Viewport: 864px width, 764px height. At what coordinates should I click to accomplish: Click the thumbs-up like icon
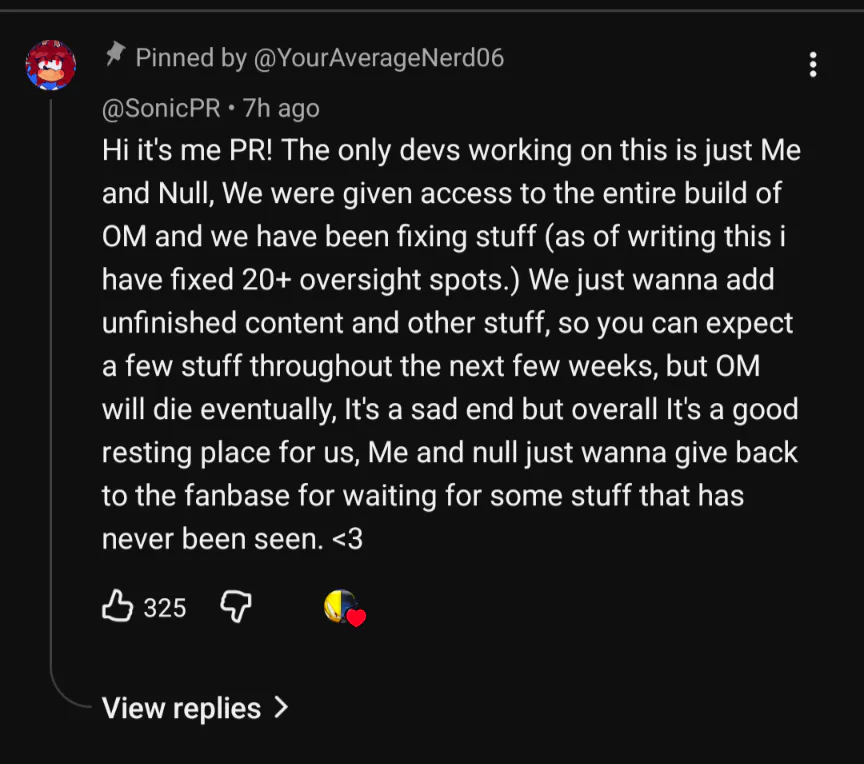point(118,606)
